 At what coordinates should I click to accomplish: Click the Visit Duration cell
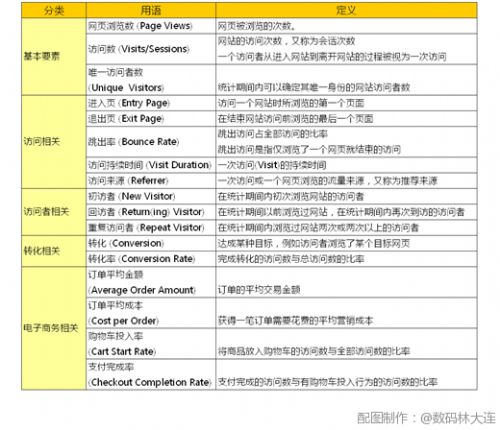click(151, 165)
